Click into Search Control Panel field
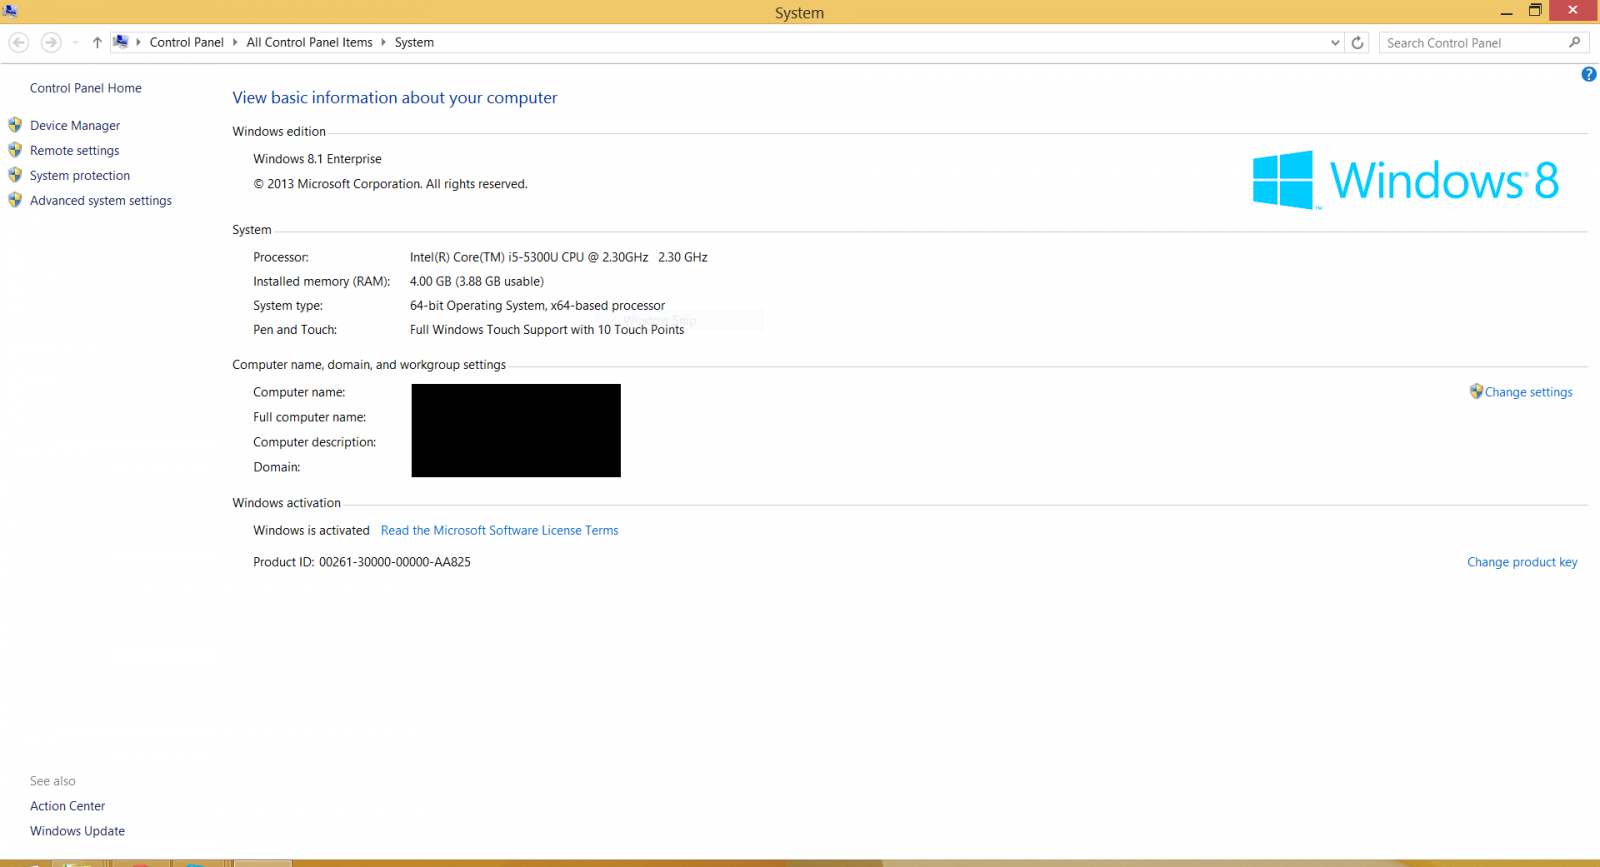Image resolution: width=1600 pixels, height=867 pixels. coord(1470,43)
